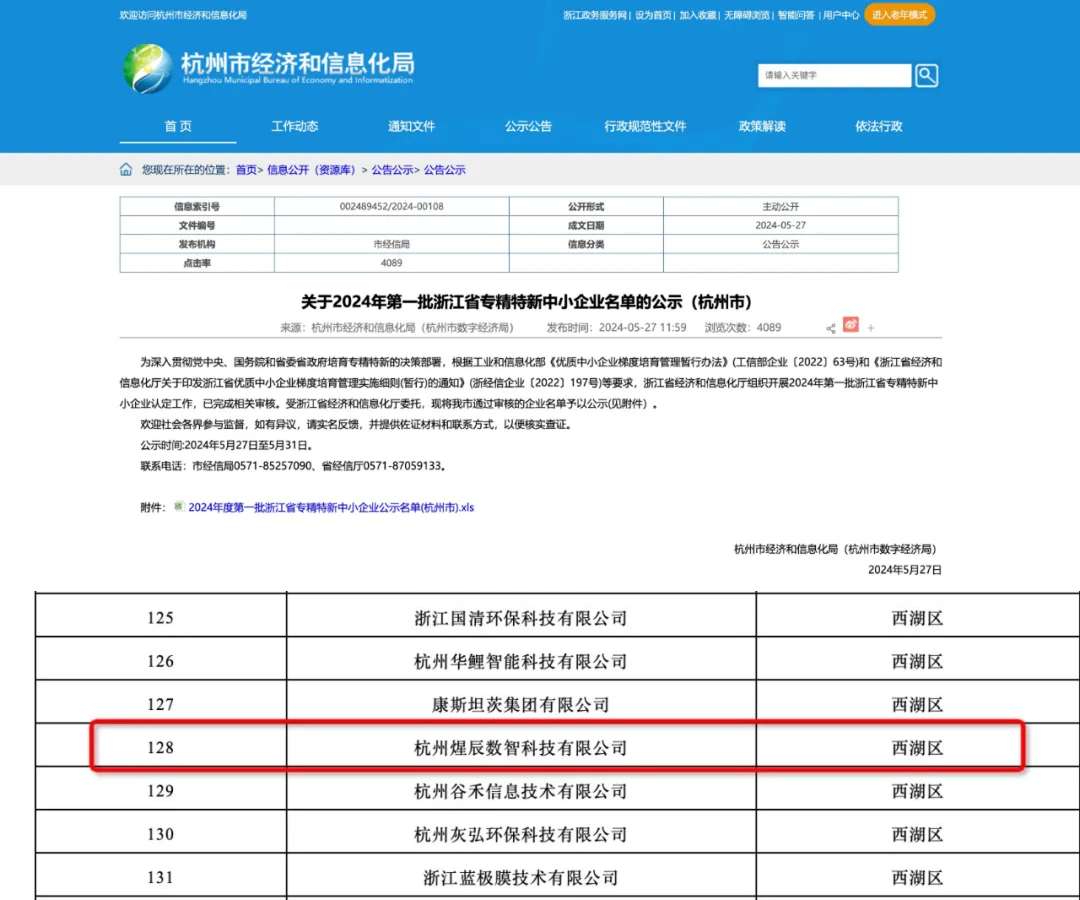Image resolution: width=1080 pixels, height=900 pixels.
Task: Select 公示公告 in the nav bar
Action: point(528,126)
